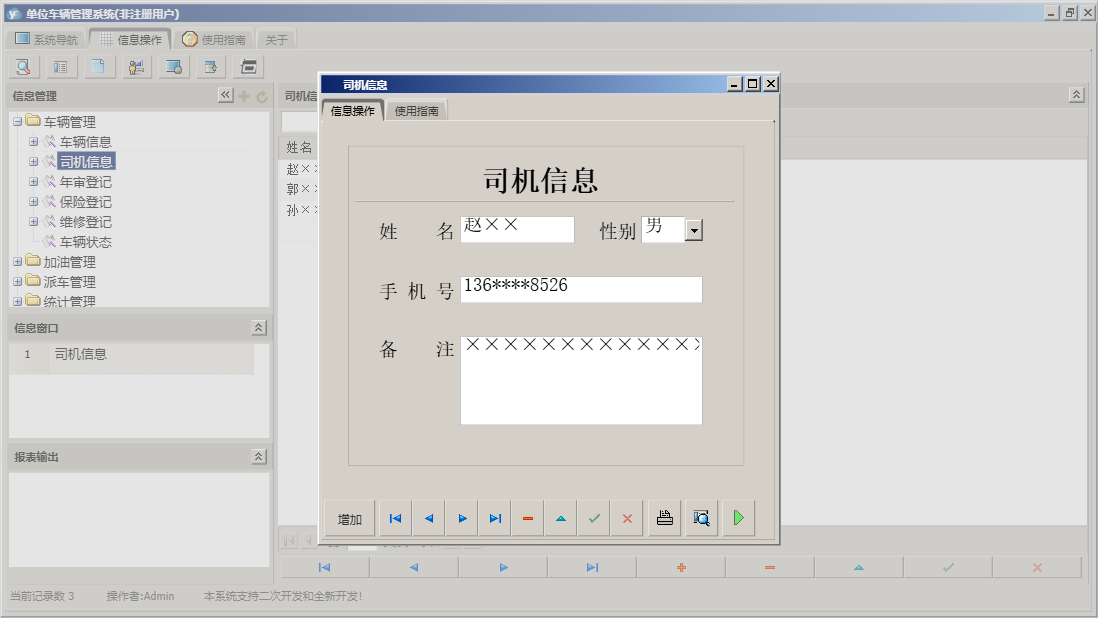Select the 车辆状态 tree item
This screenshot has width=1098, height=618.
[85, 242]
